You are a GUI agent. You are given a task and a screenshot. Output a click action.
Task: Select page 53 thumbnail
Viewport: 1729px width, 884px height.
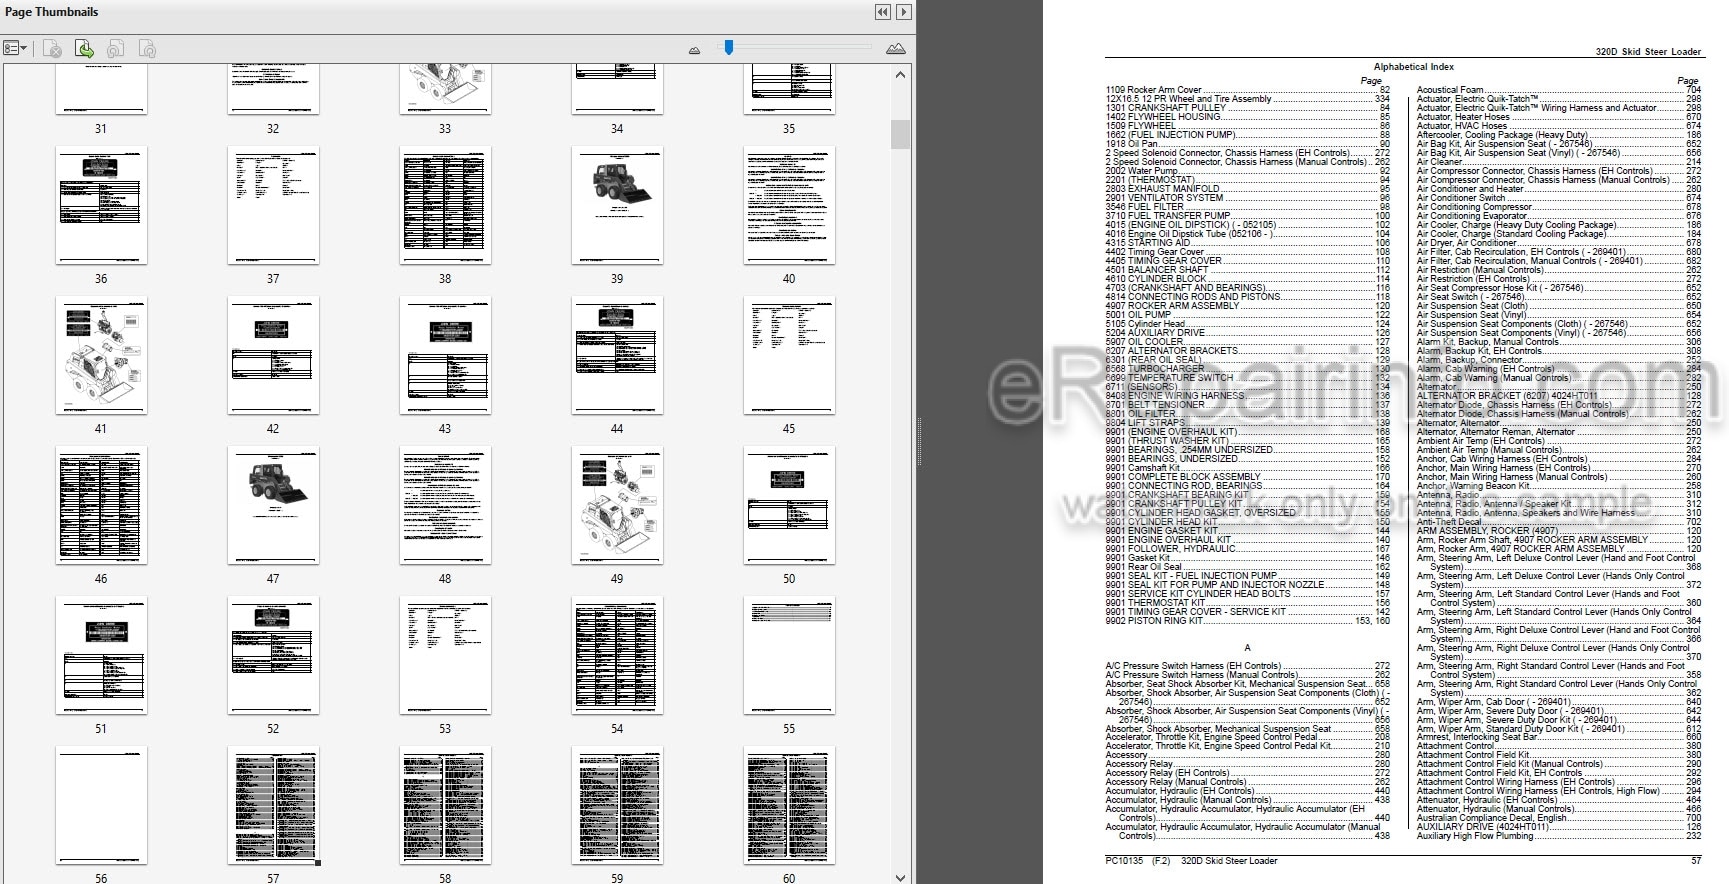point(445,655)
